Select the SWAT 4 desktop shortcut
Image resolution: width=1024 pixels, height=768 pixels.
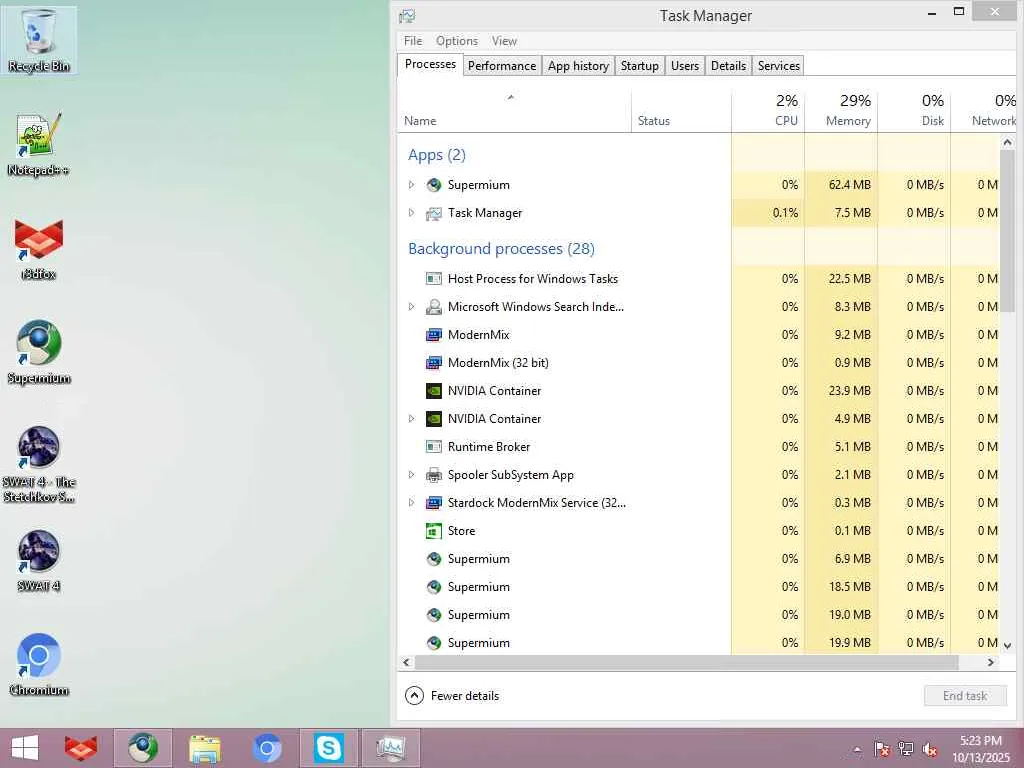[x=39, y=561]
